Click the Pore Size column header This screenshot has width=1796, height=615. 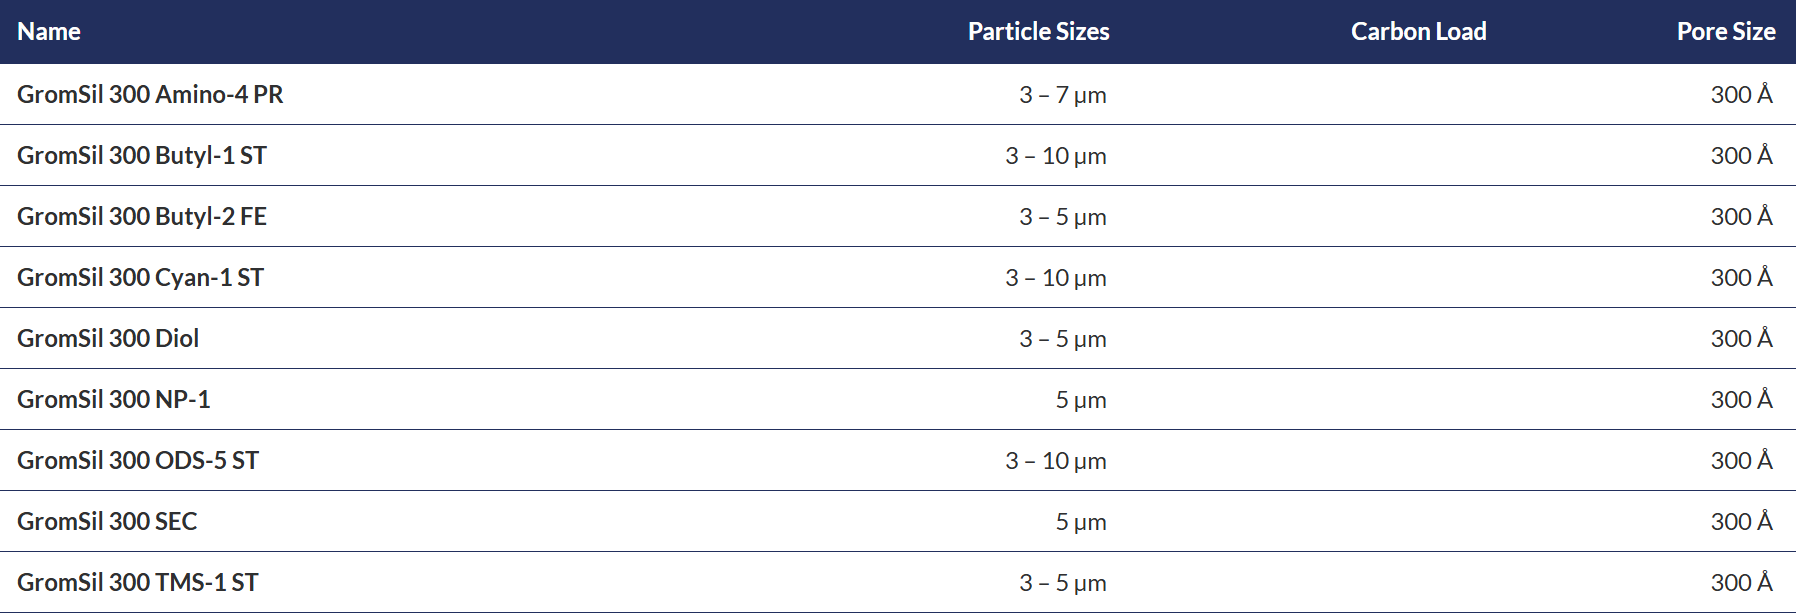(x=1726, y=31)
